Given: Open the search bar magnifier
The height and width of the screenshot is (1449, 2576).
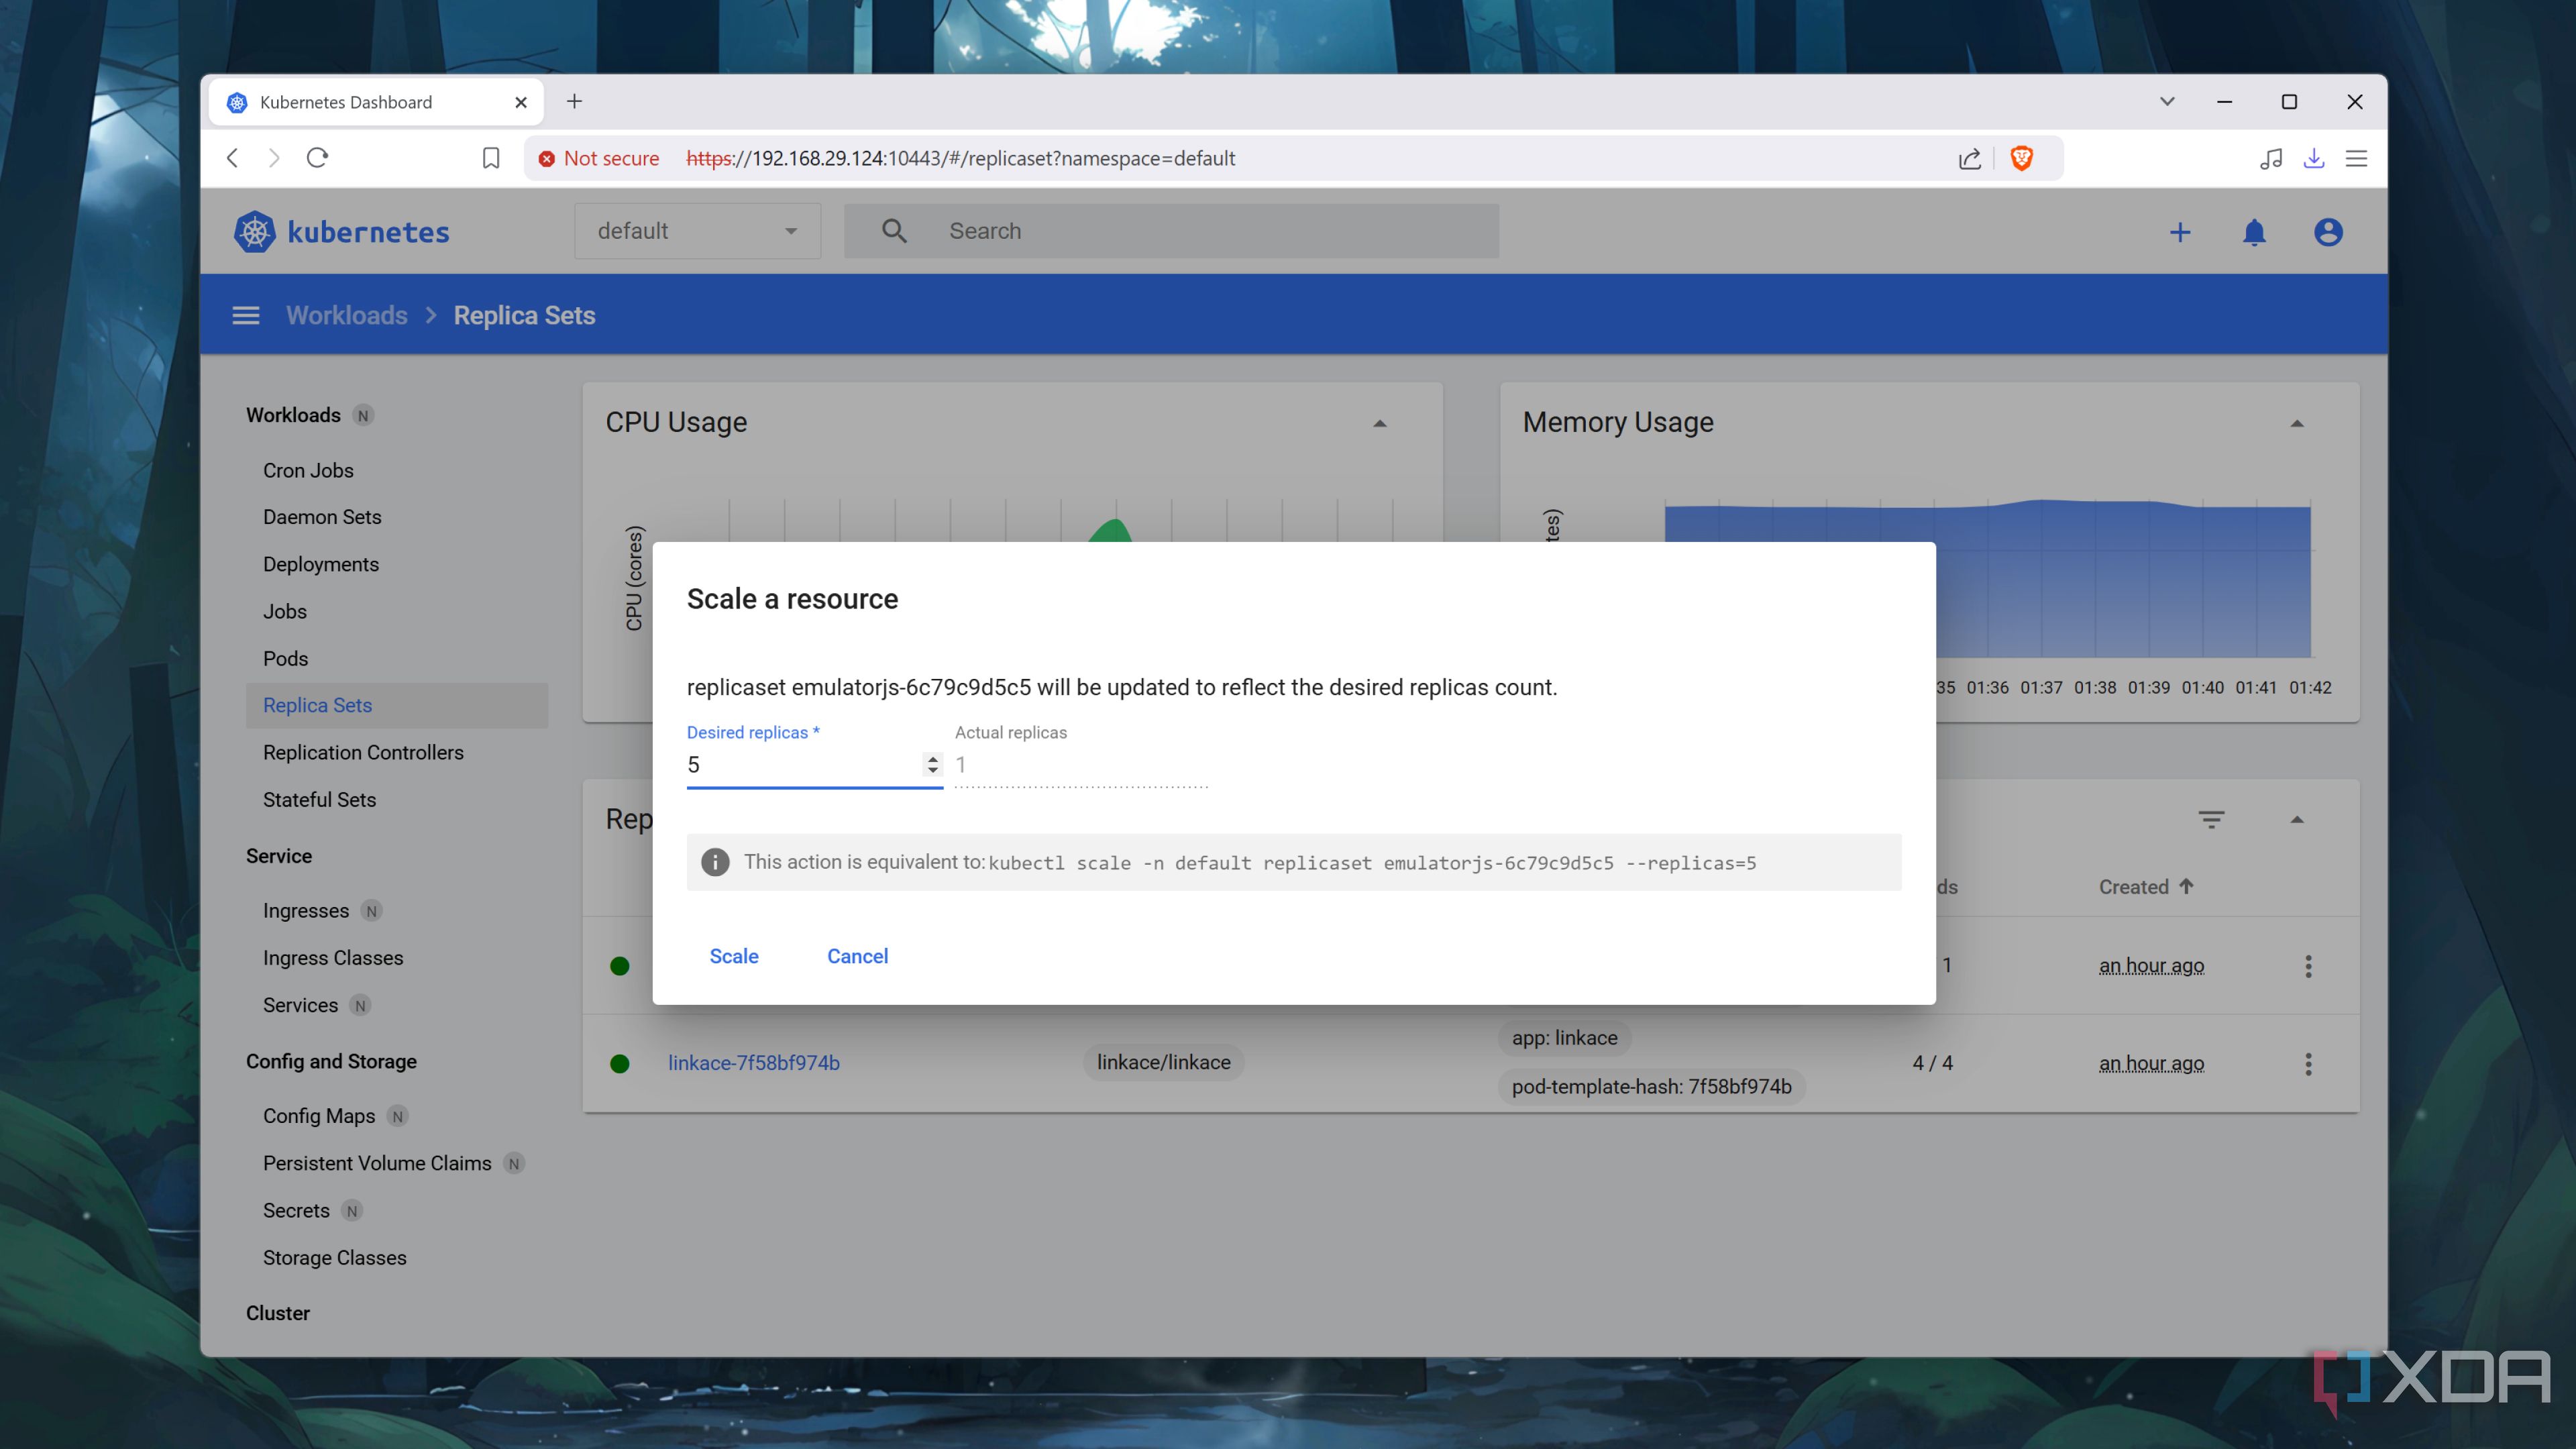Looking at the screenshot, I should (x=894, y=230).
